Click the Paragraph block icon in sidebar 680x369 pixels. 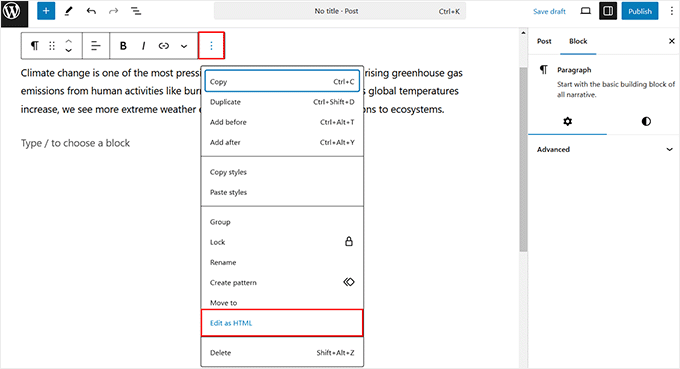[543, 70]
